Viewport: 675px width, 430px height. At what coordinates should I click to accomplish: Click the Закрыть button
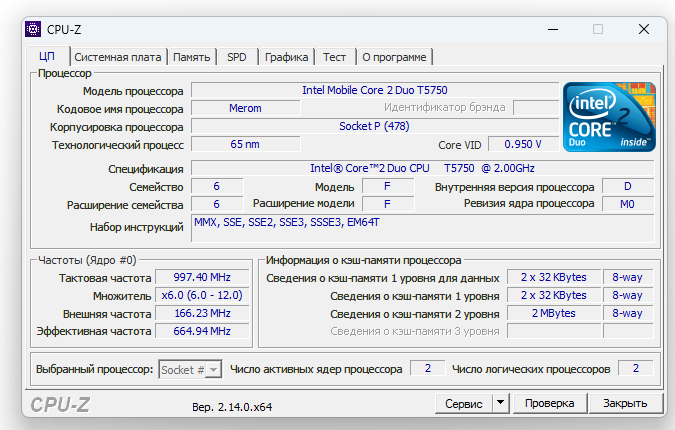point(625,404)
